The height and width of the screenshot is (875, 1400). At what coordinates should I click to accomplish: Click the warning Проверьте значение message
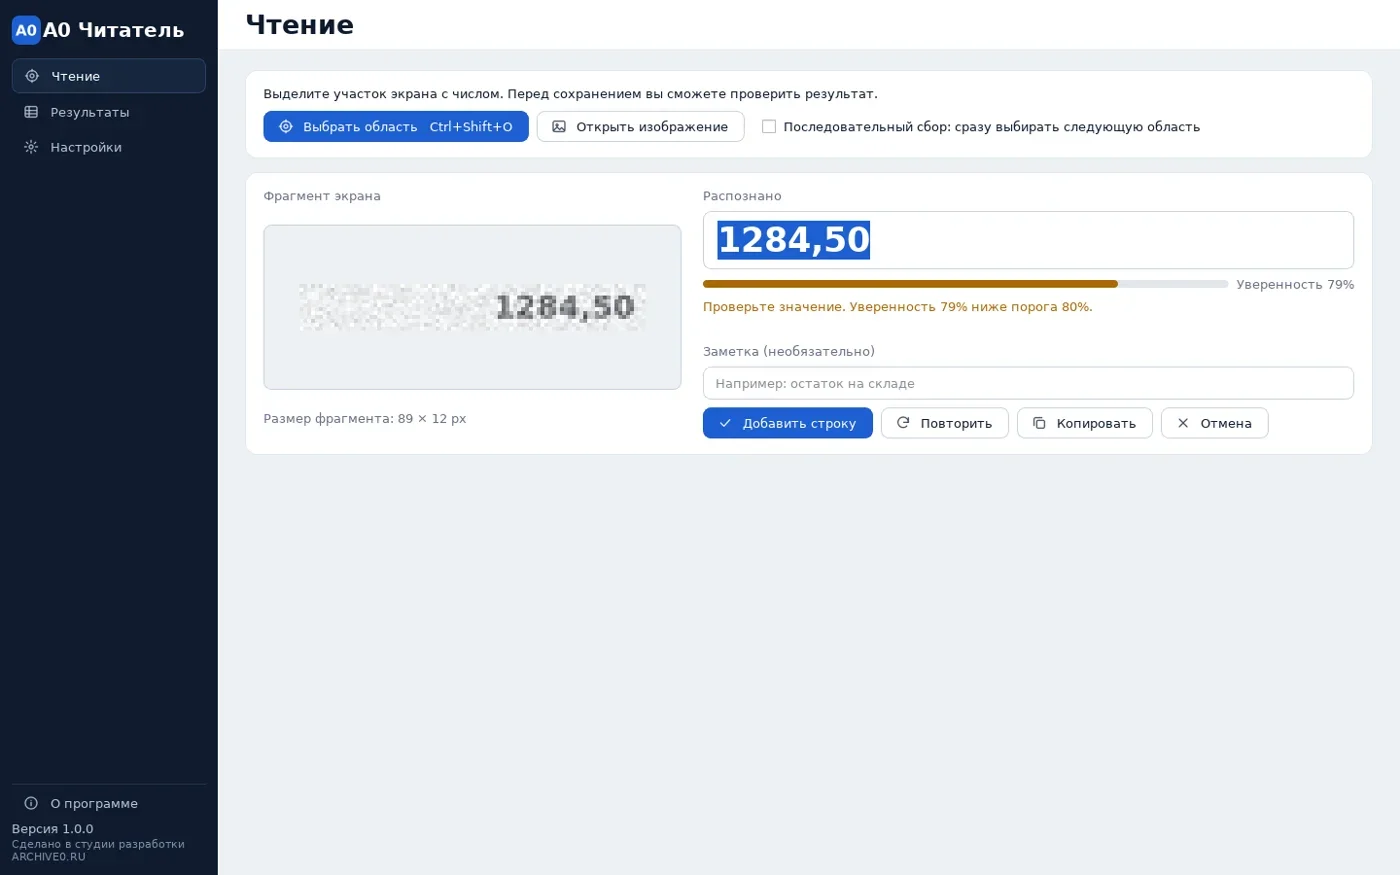pos(897,307)
